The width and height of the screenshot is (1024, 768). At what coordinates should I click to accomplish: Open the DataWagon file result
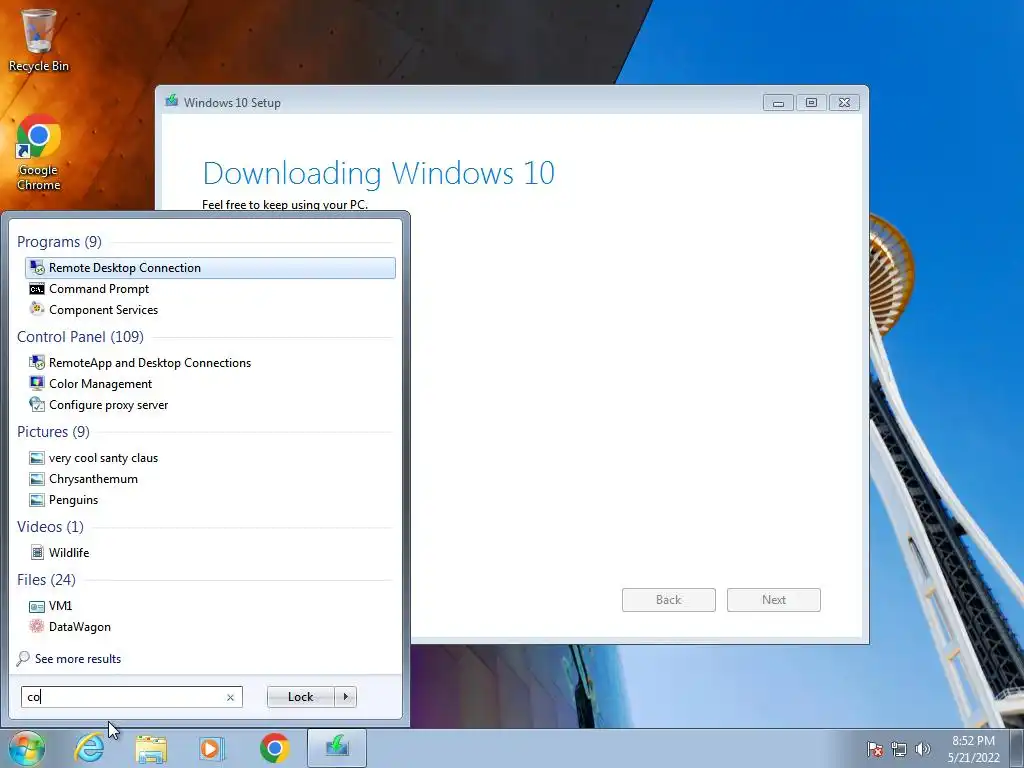pyautogui.click(x=210, y=627)
